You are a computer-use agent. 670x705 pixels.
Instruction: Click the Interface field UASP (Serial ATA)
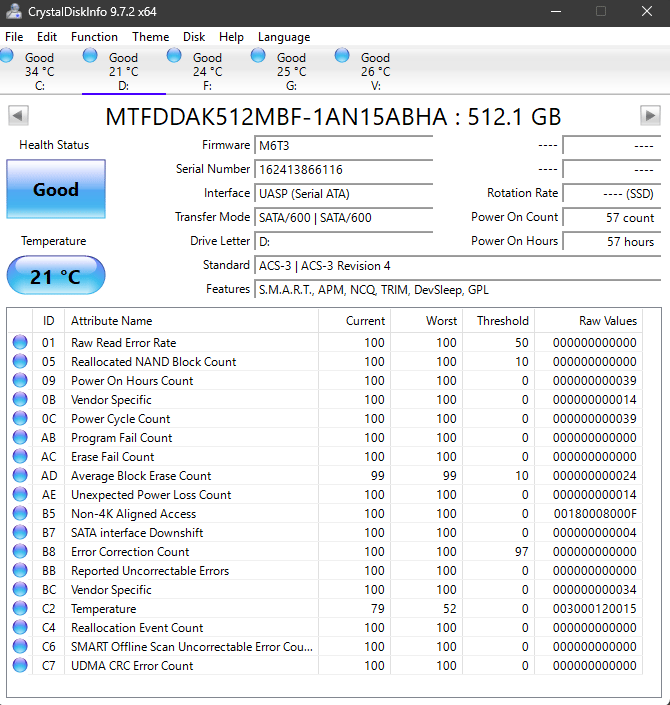click(x=344, y=194)
